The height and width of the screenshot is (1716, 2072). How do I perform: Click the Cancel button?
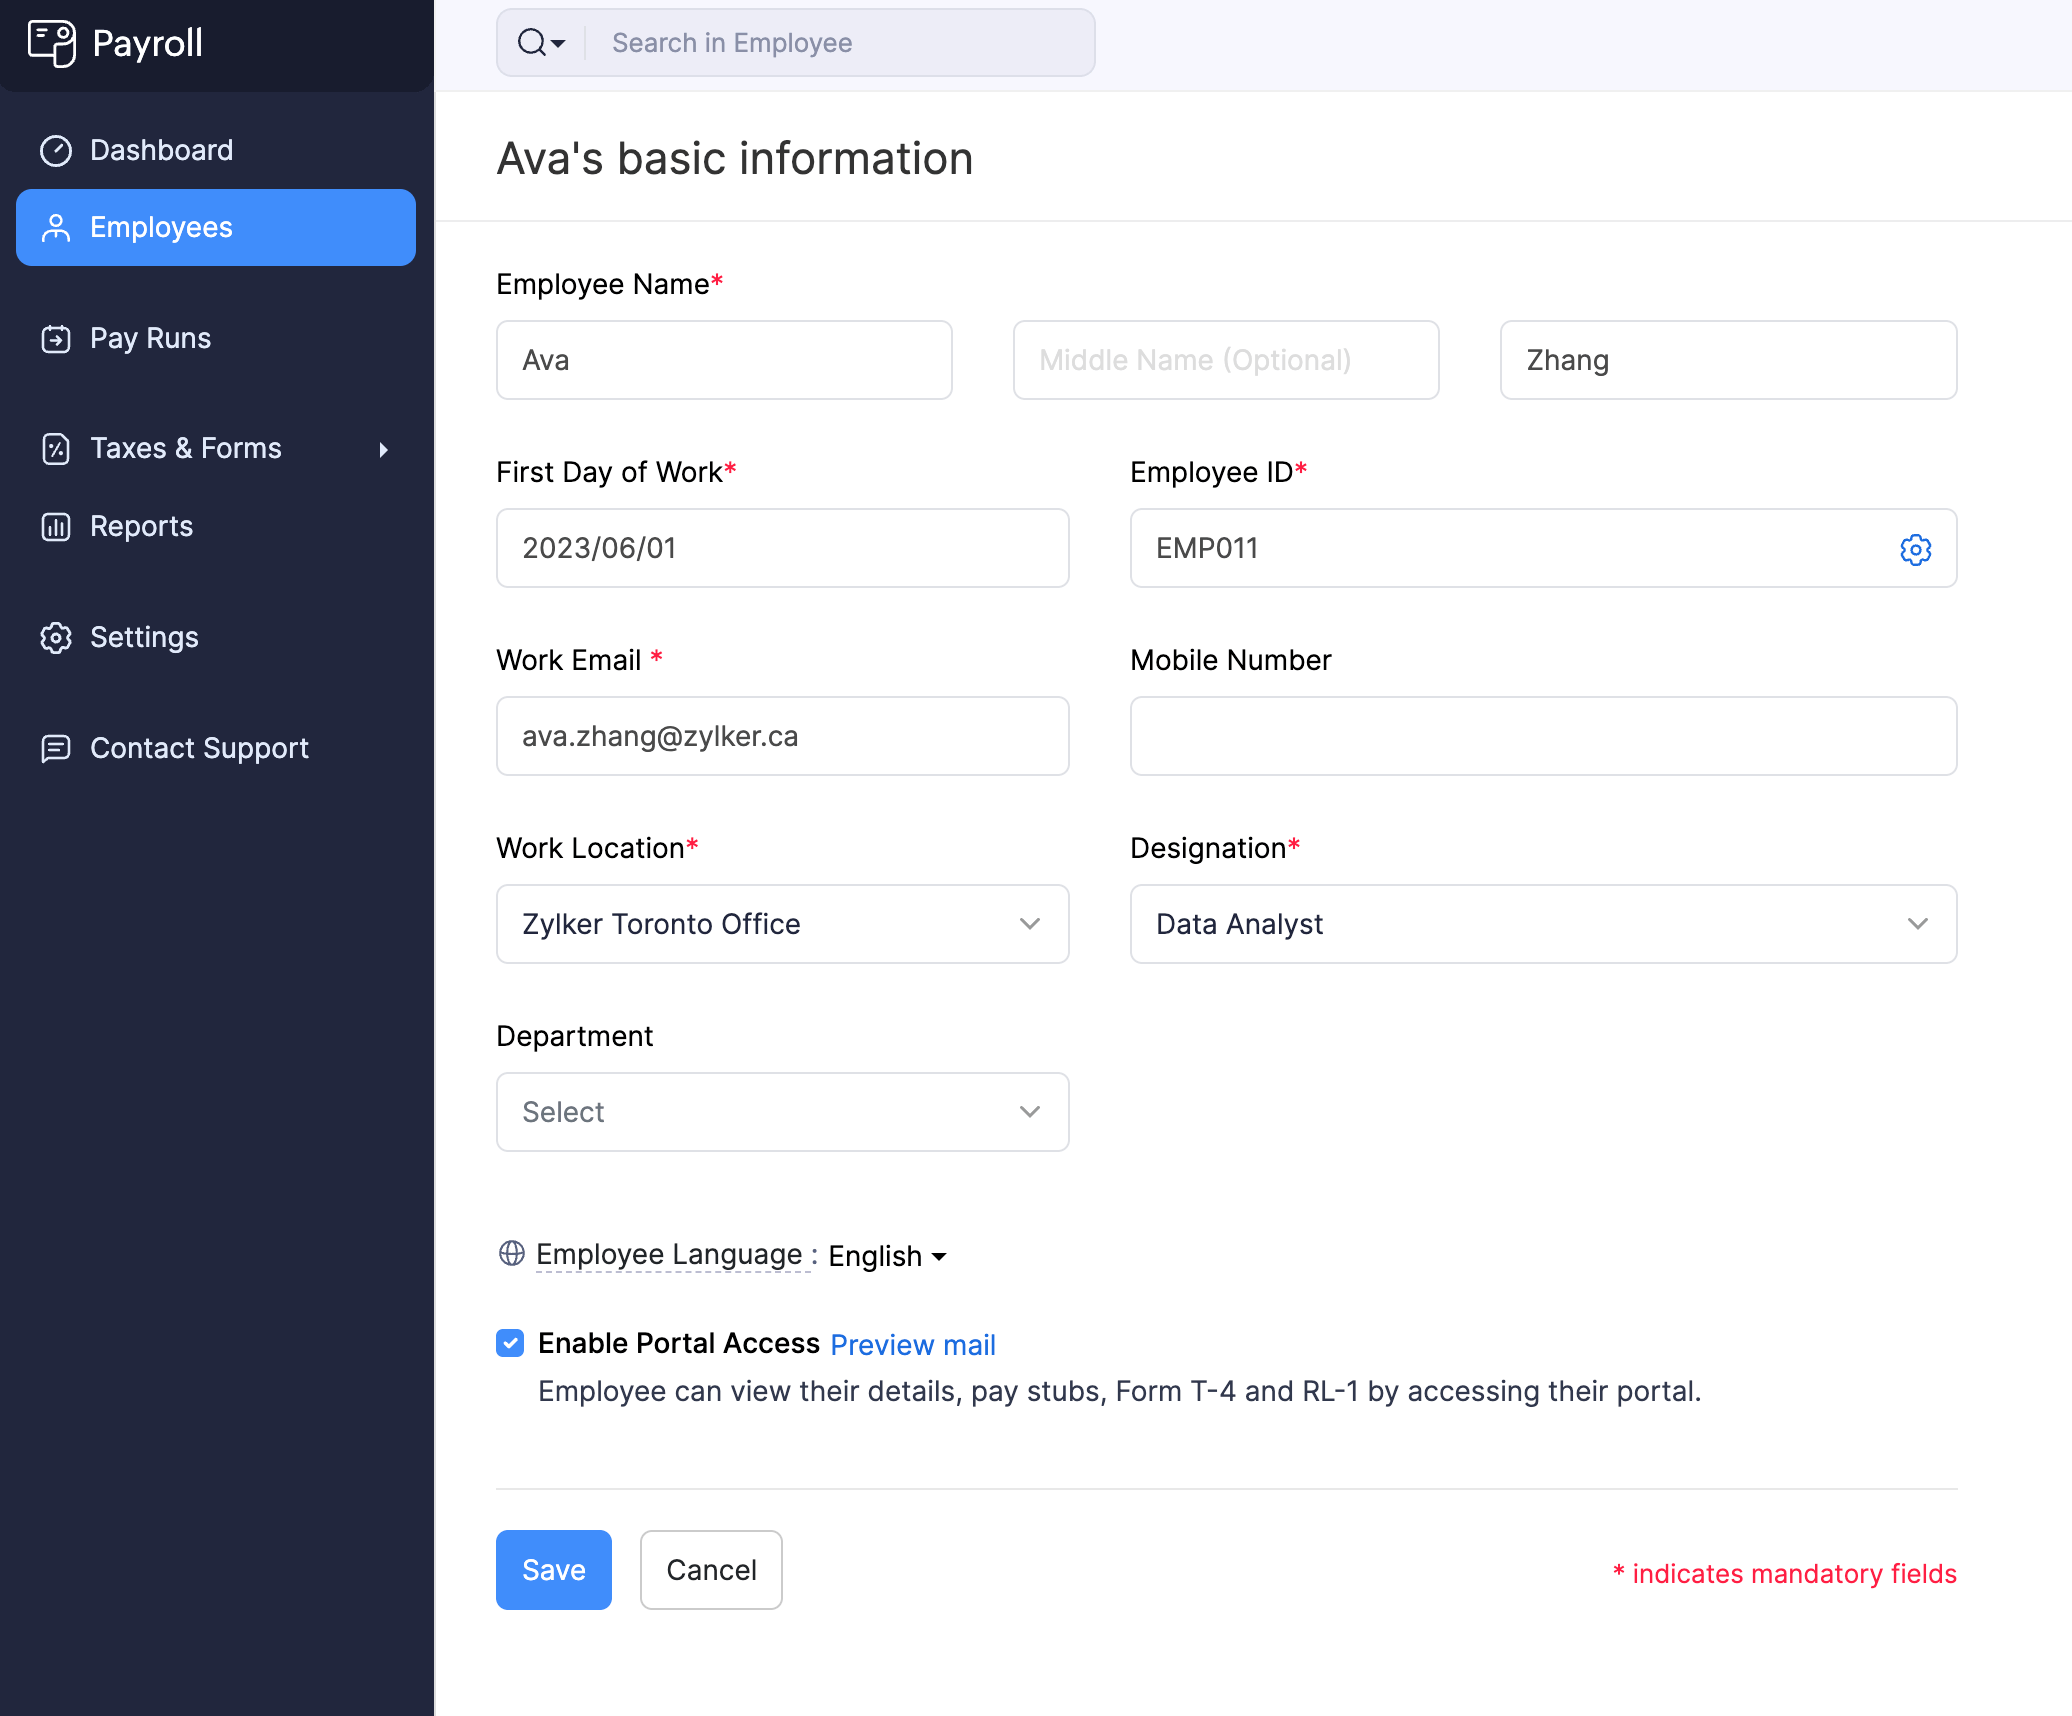[711, 1570]
